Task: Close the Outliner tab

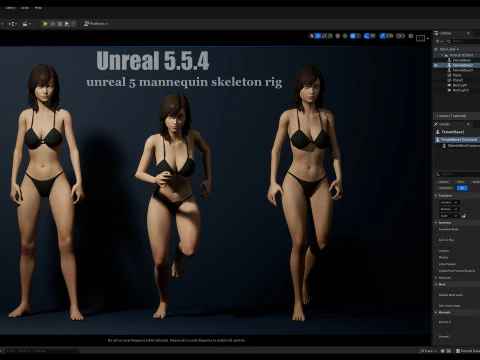Action: click(468, 33)
